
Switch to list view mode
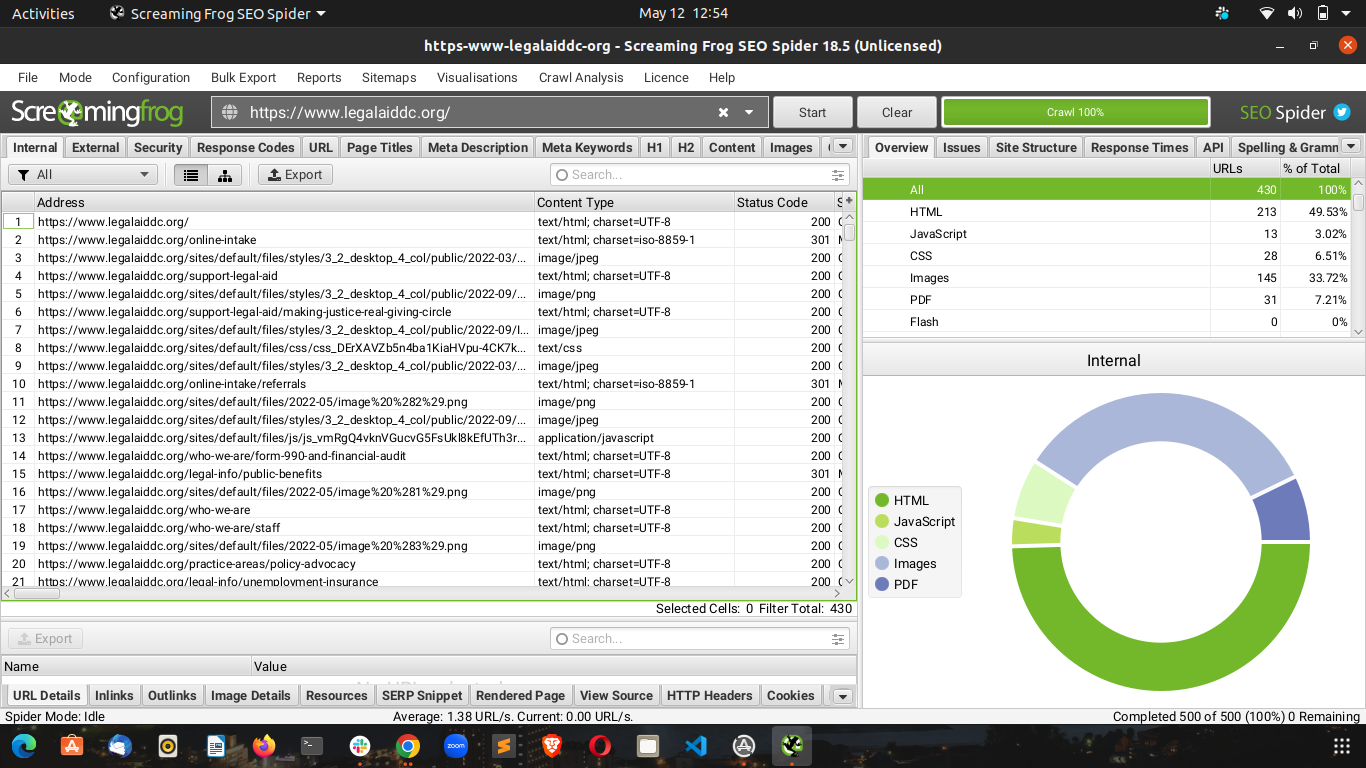pyautogui.click(x=191, y=175)
